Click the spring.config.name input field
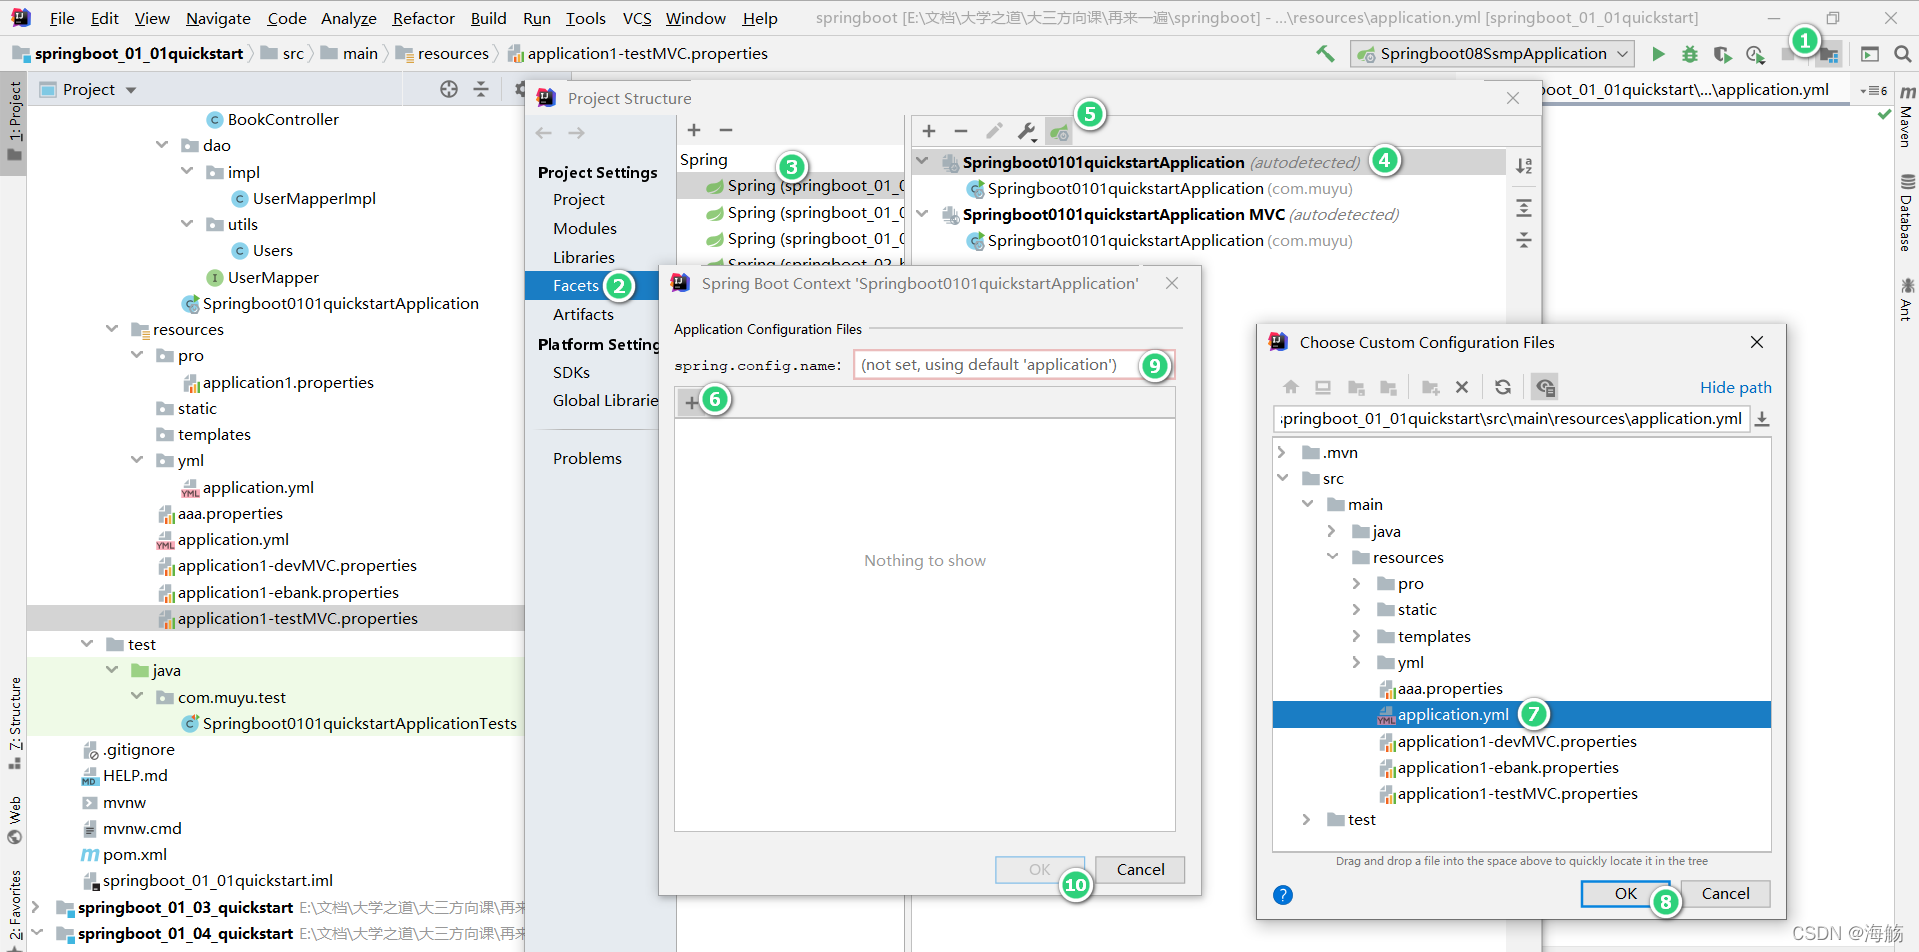1919x952 pixels. (x=1013, y=365)
